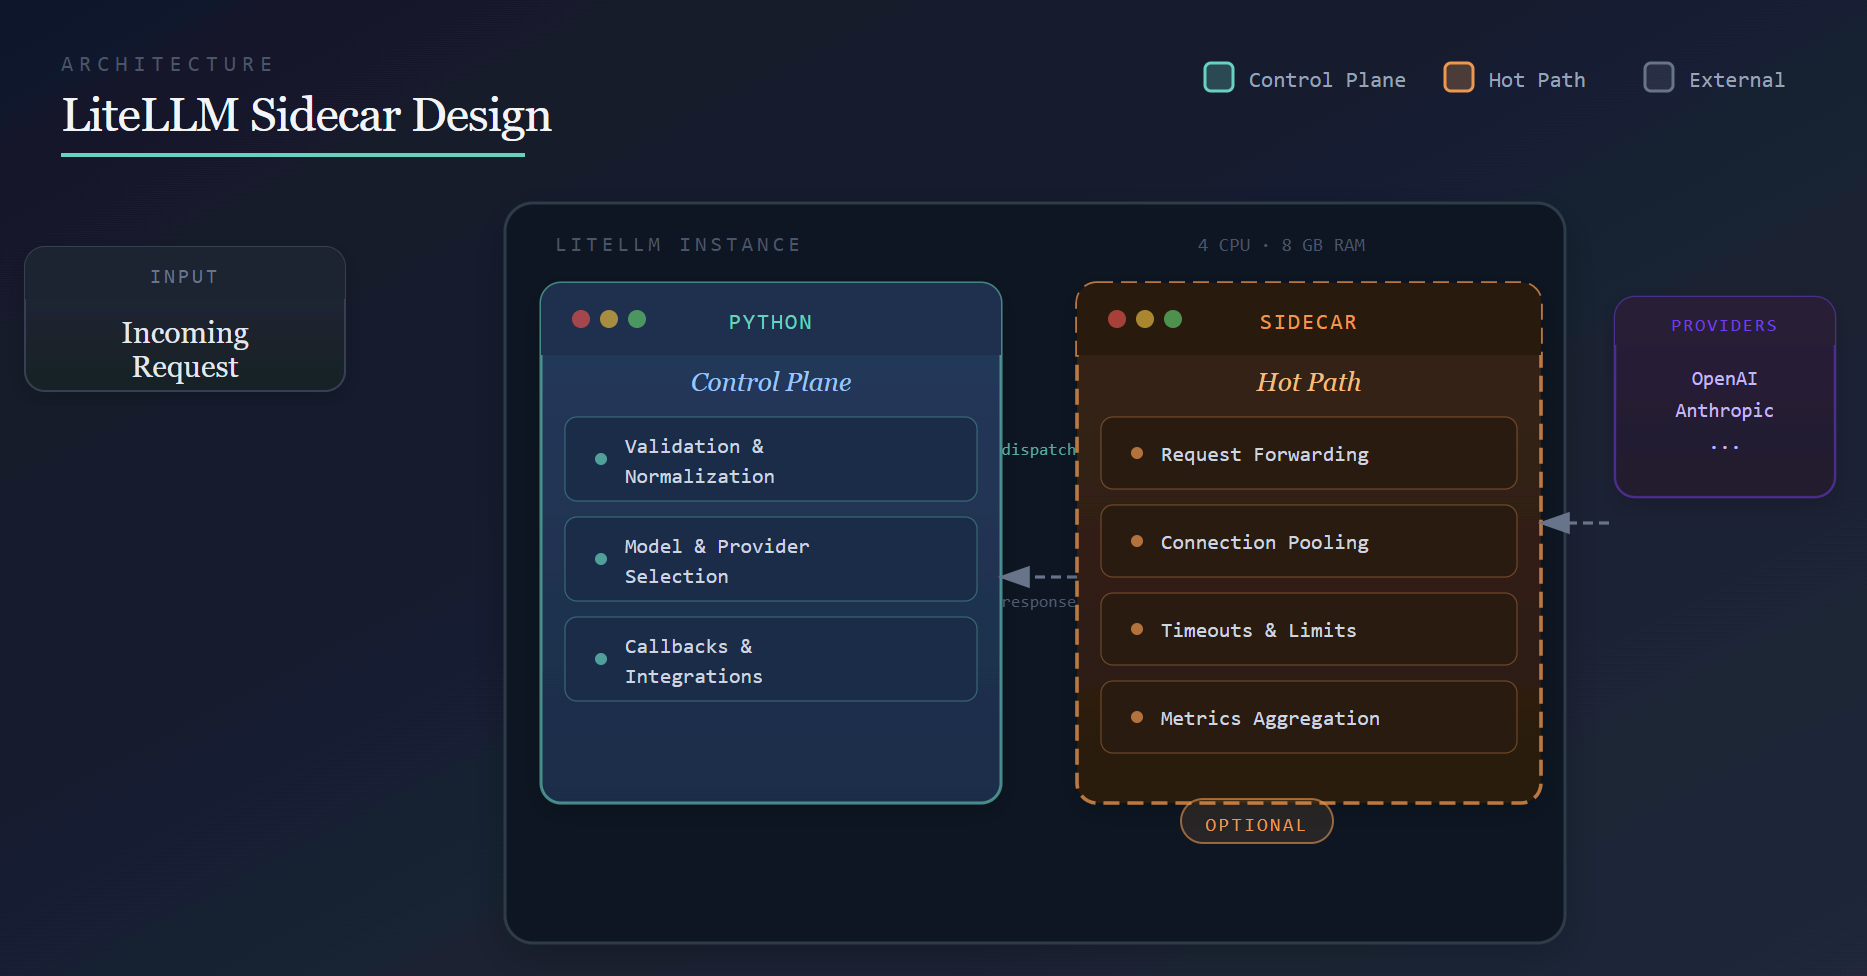Click the yellow dot in Sidecar panel header
The height and width of the screenshot is (976, 1867).
point(1145,319)
